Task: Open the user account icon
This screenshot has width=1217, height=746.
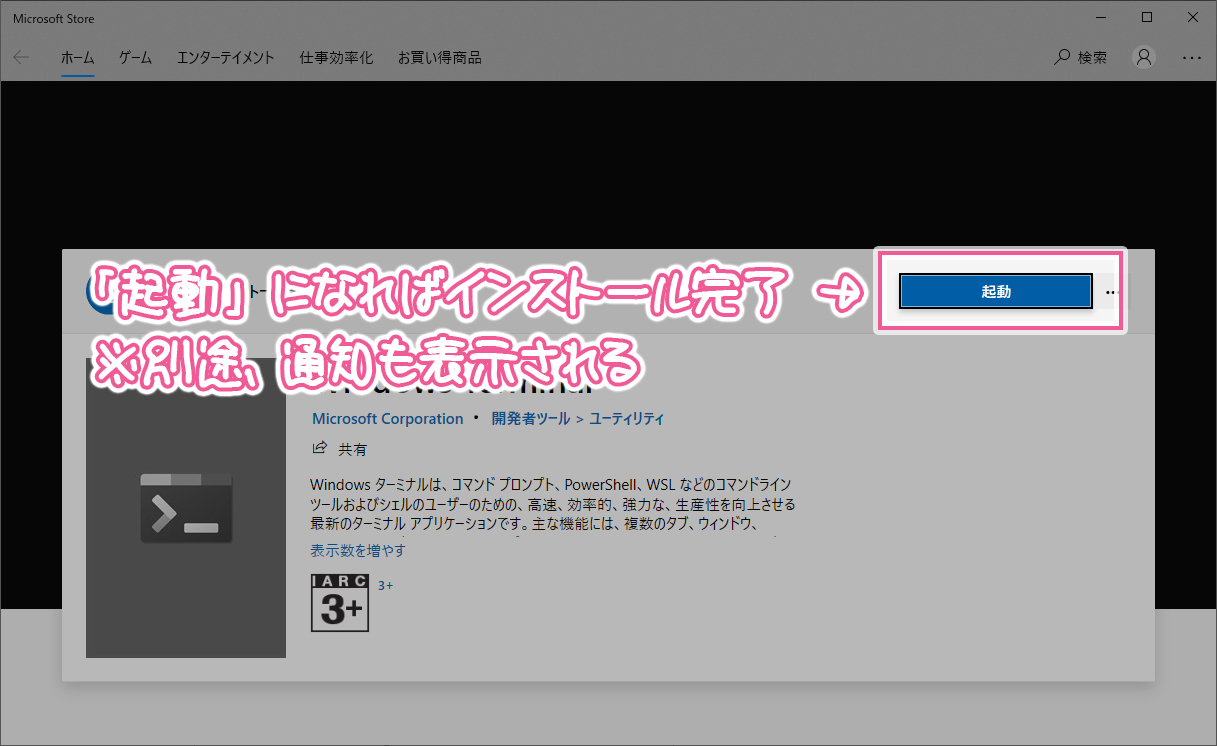Action: (x=1144, y=58)
